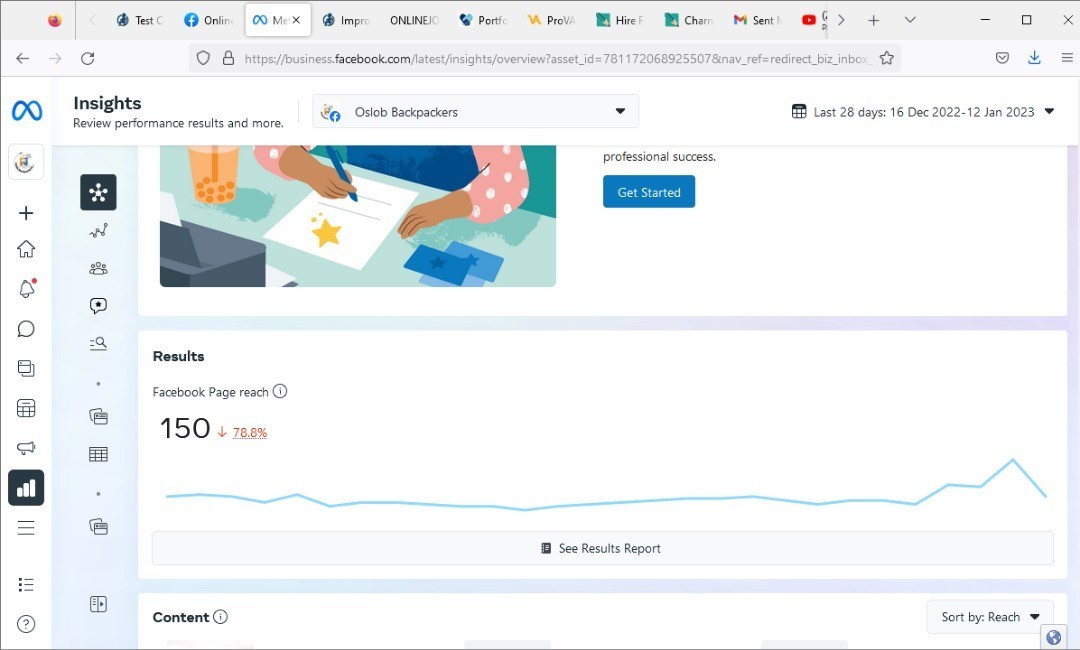Open Save to Pocket icon
Viewport: 1080px width, 650px height.
click(1002, 59)
